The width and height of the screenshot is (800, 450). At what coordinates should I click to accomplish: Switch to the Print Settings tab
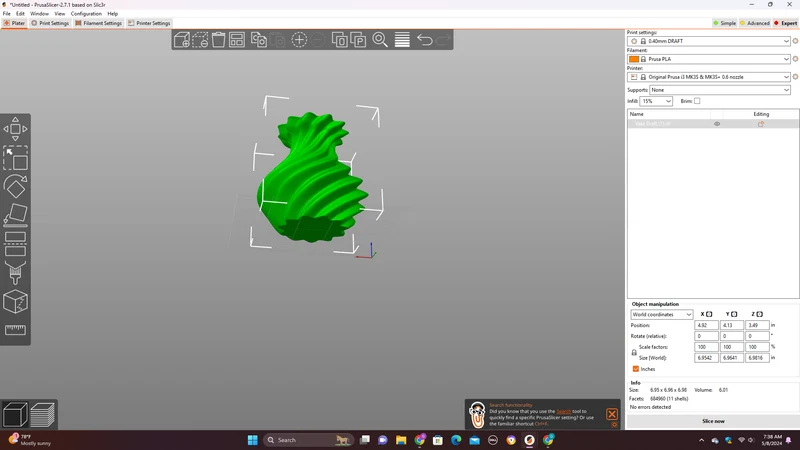(50, 23)
